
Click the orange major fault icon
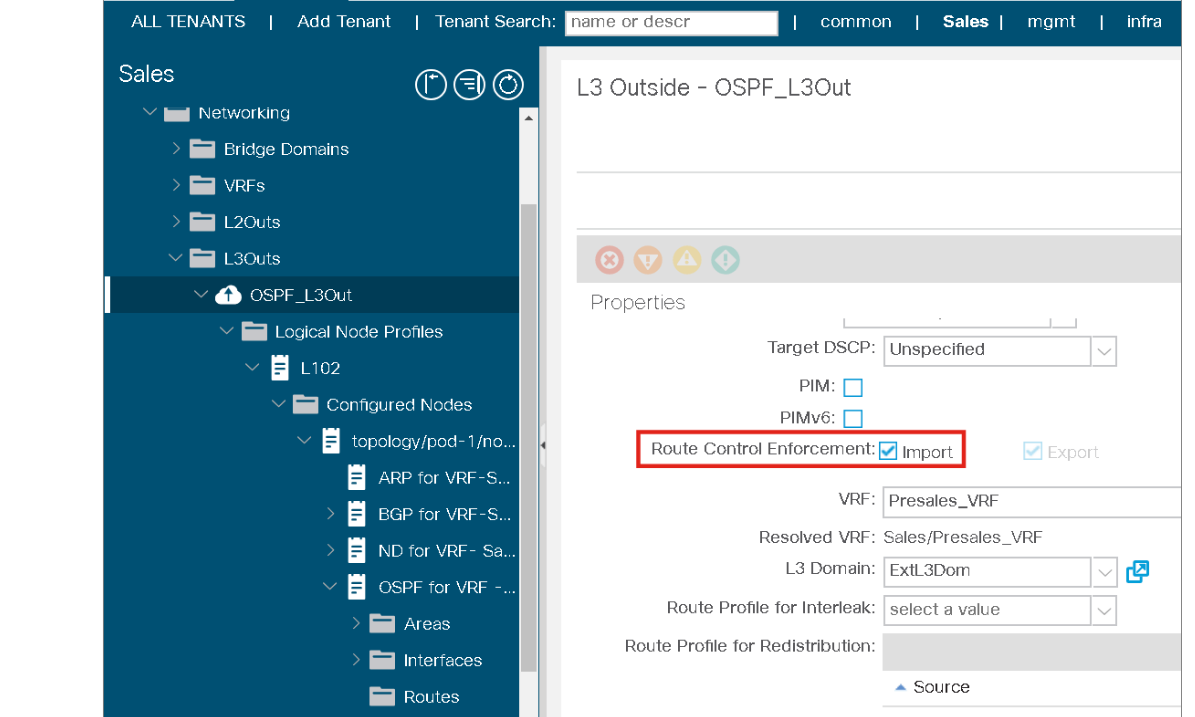coord(648,260)
